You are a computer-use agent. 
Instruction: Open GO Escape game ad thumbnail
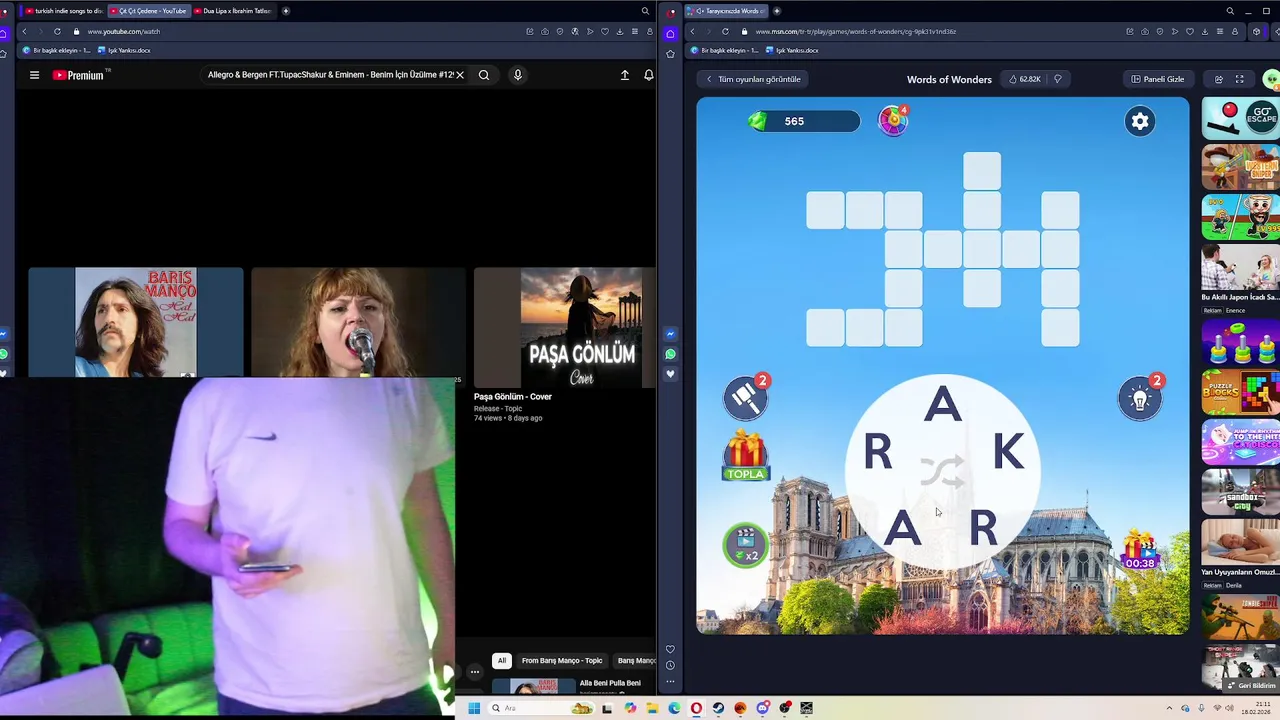pyautogui.click(x=1240, y=119)
